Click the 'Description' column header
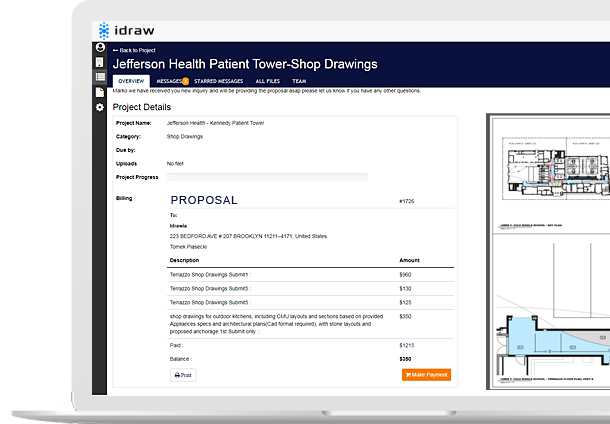610x424 pixels. pyautogui.click(x=184, y=260)
